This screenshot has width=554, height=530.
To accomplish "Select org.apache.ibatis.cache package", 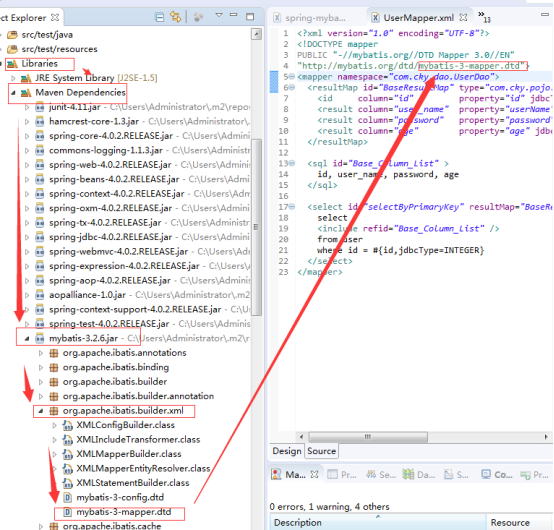I will 112,526.
